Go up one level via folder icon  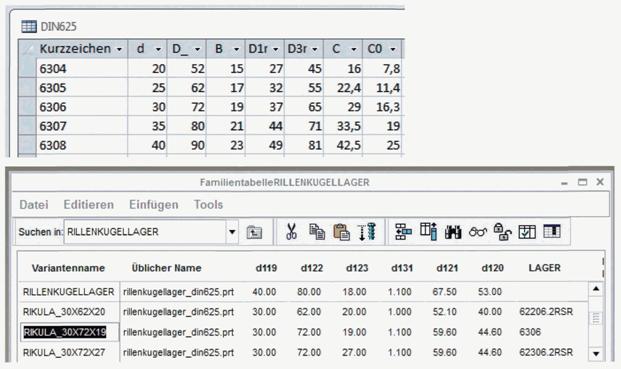(x=254, y=232)
